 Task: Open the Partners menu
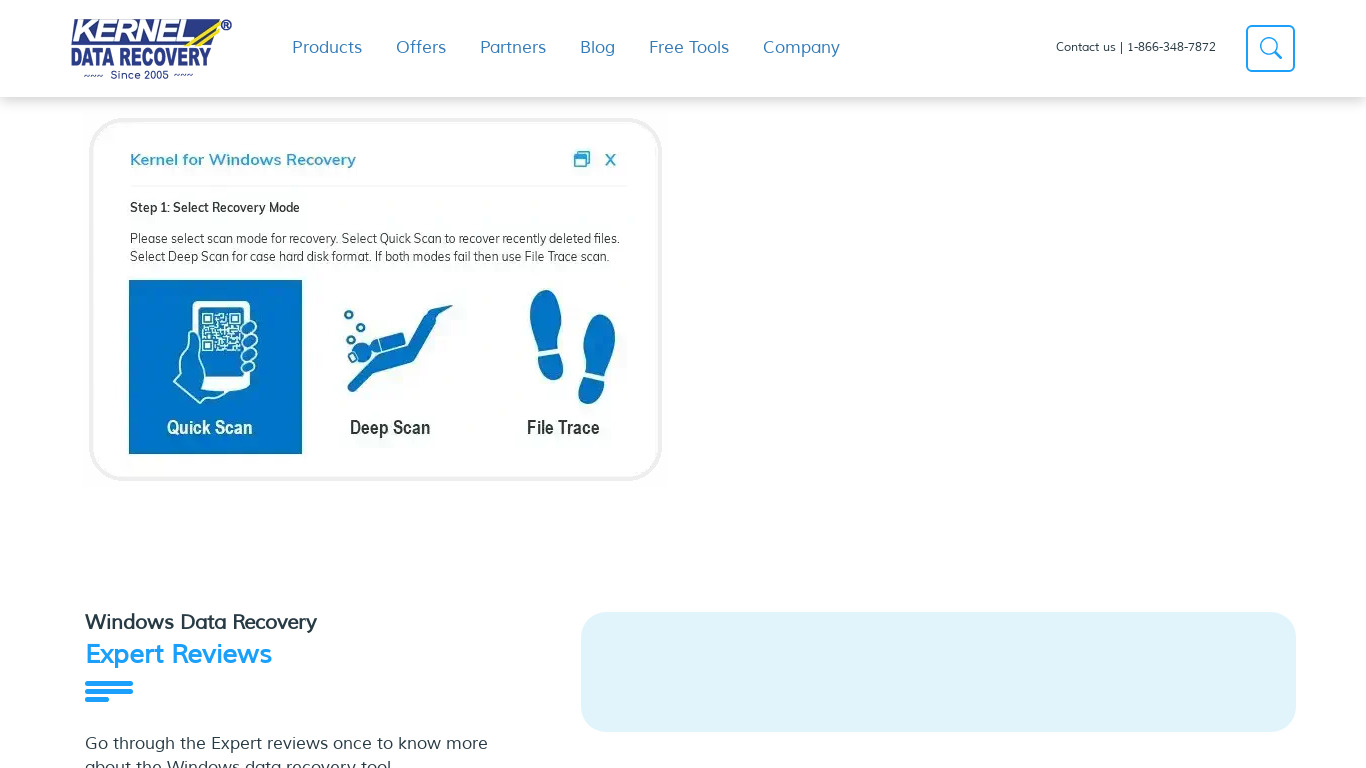(x=513, y=47)
